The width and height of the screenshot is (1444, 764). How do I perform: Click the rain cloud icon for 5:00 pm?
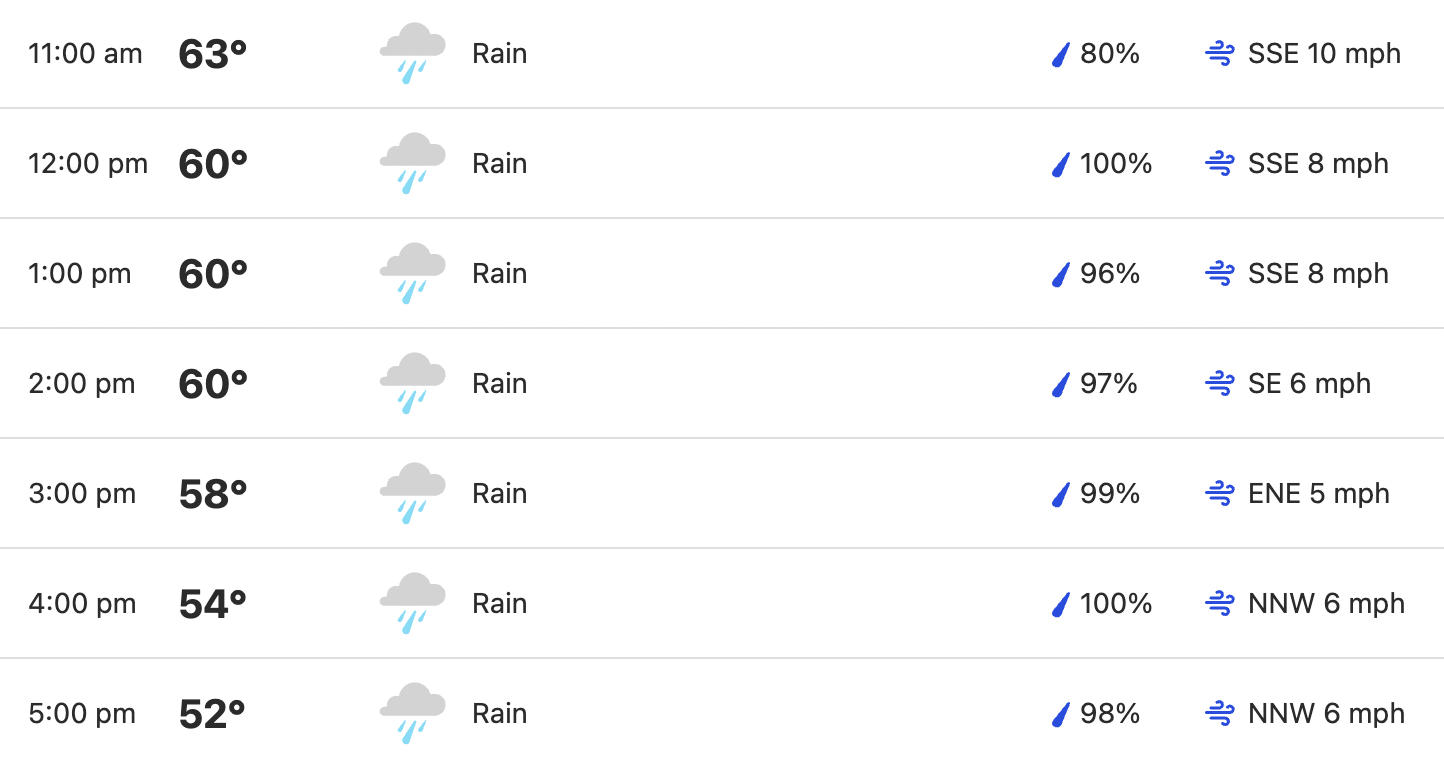412,714
